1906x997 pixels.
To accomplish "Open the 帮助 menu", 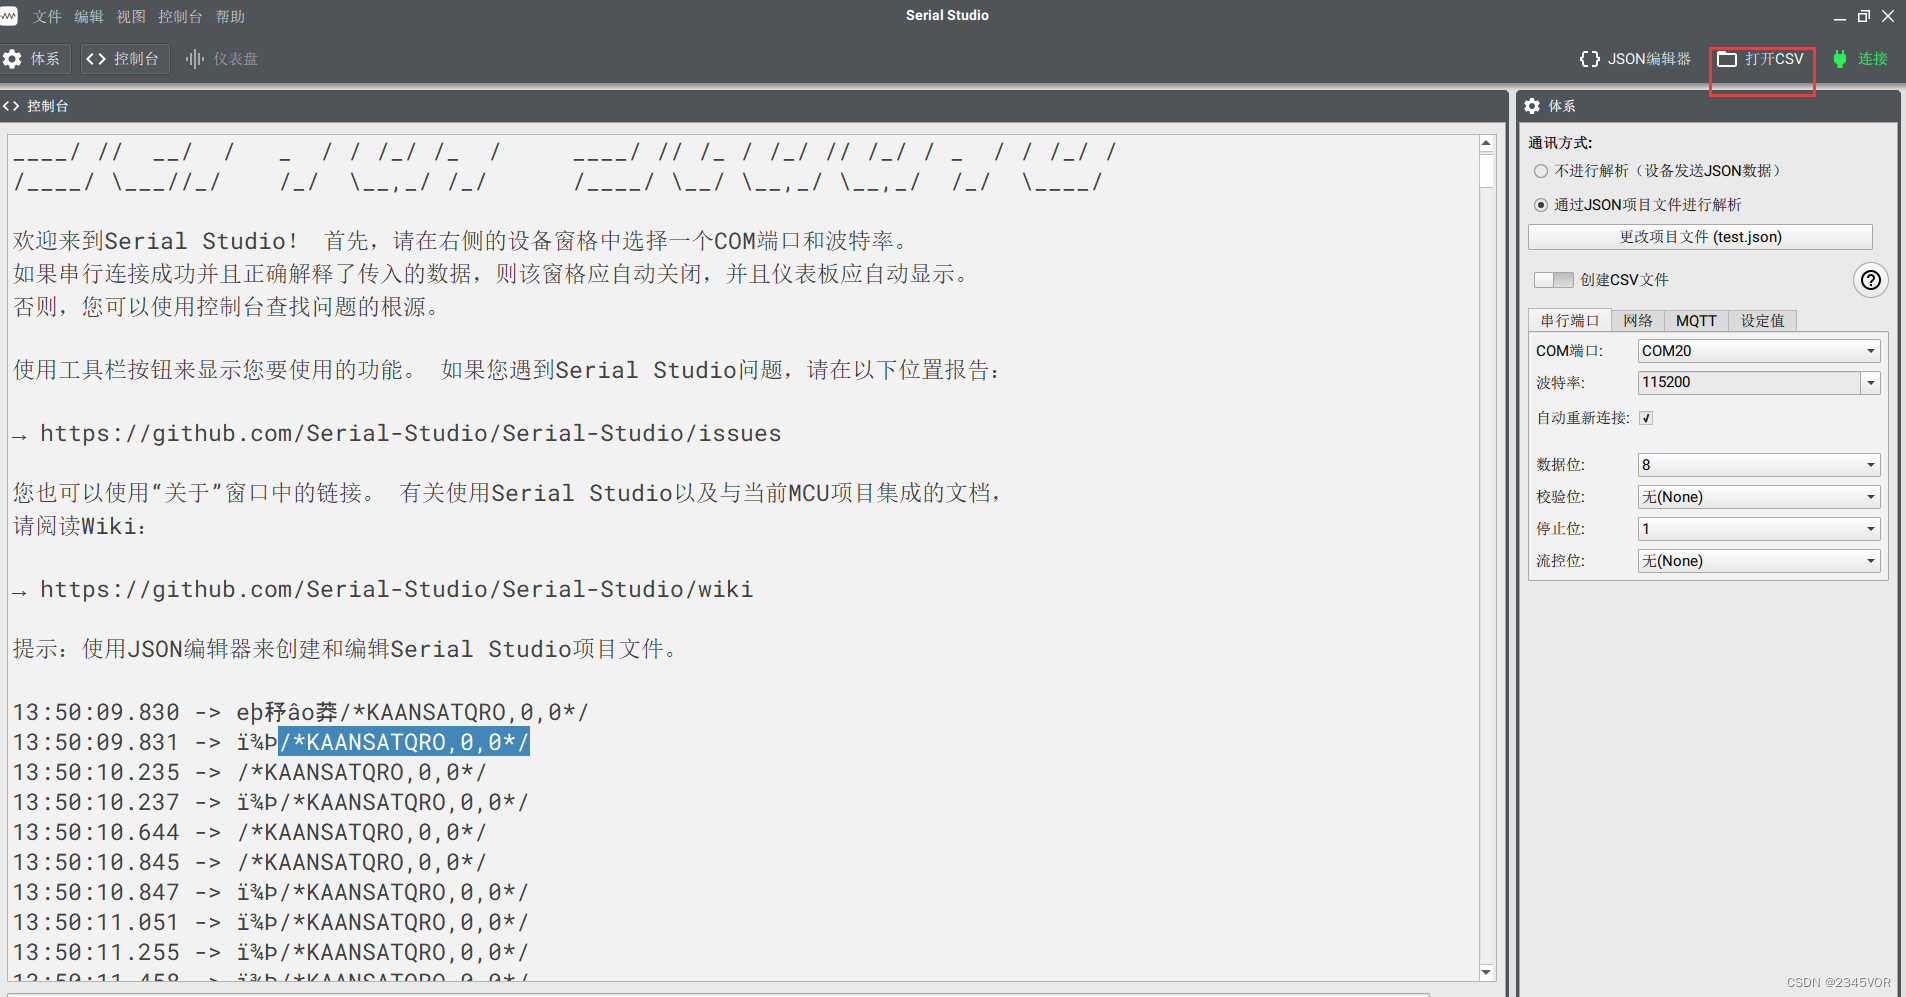I will (229, 16).
